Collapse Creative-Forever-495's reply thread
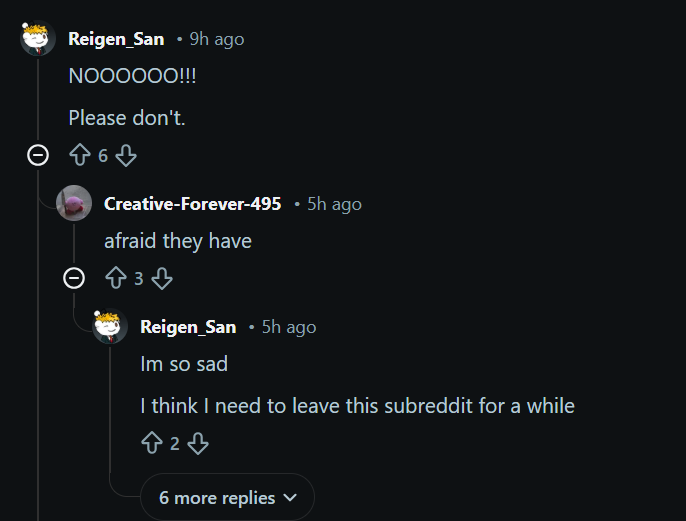686x521 pixels. pyautogui.click(x=74, y=278)
